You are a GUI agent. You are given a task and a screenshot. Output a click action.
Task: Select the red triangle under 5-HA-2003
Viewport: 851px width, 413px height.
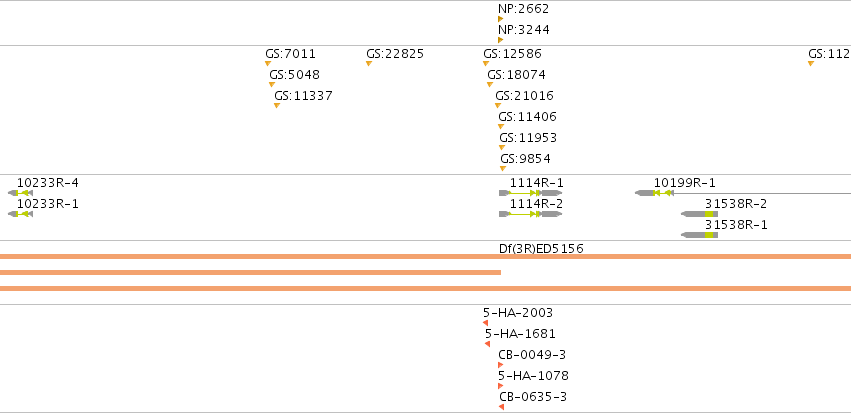point(485,323)
